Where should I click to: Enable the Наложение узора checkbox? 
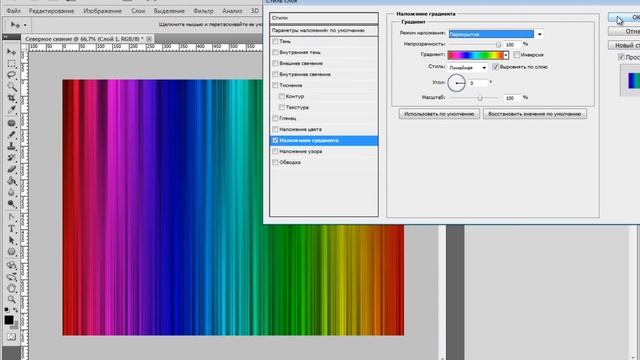276,151
